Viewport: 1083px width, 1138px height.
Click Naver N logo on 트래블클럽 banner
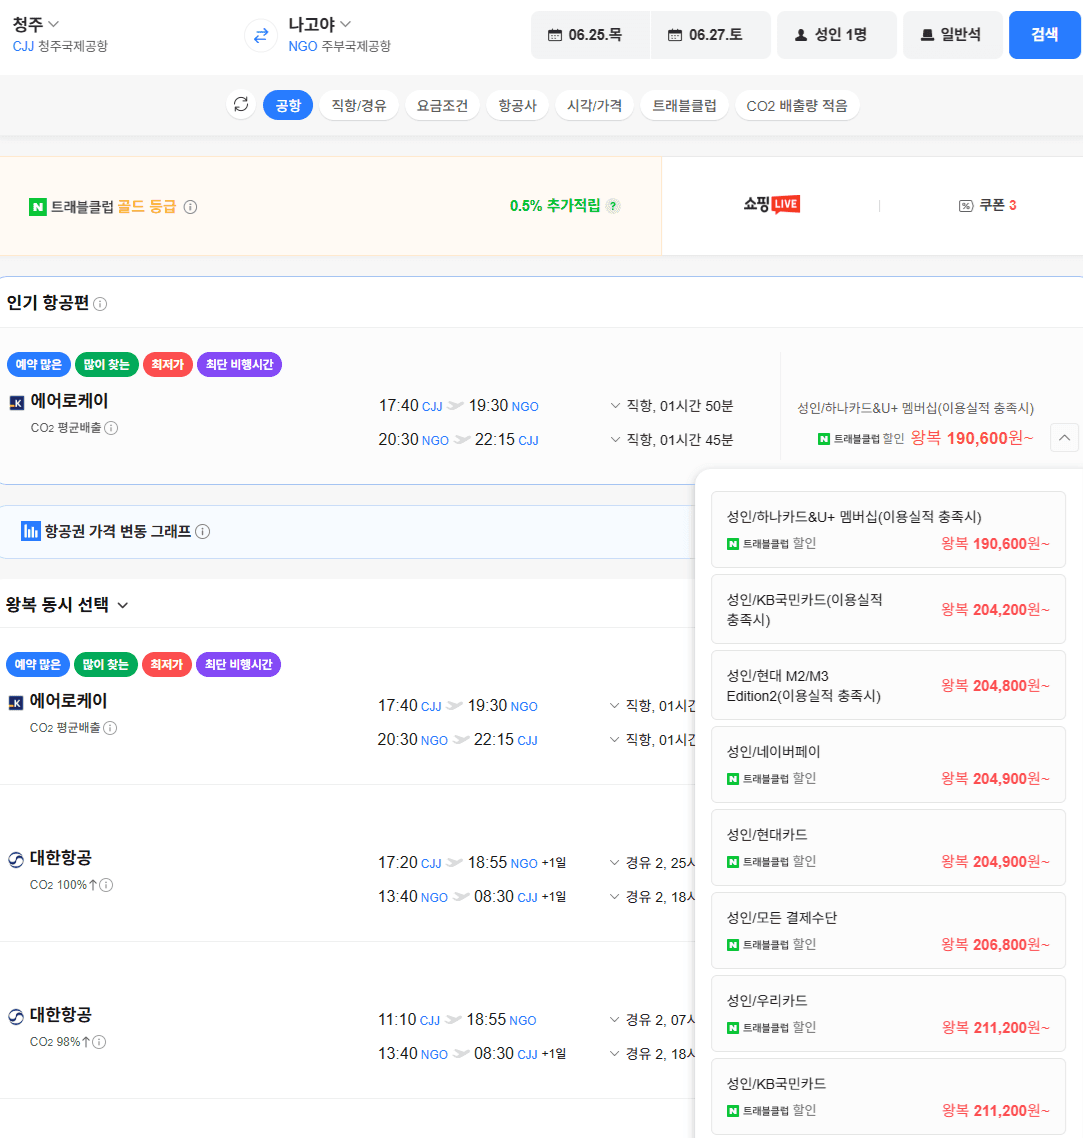click(x=37, y=207)
